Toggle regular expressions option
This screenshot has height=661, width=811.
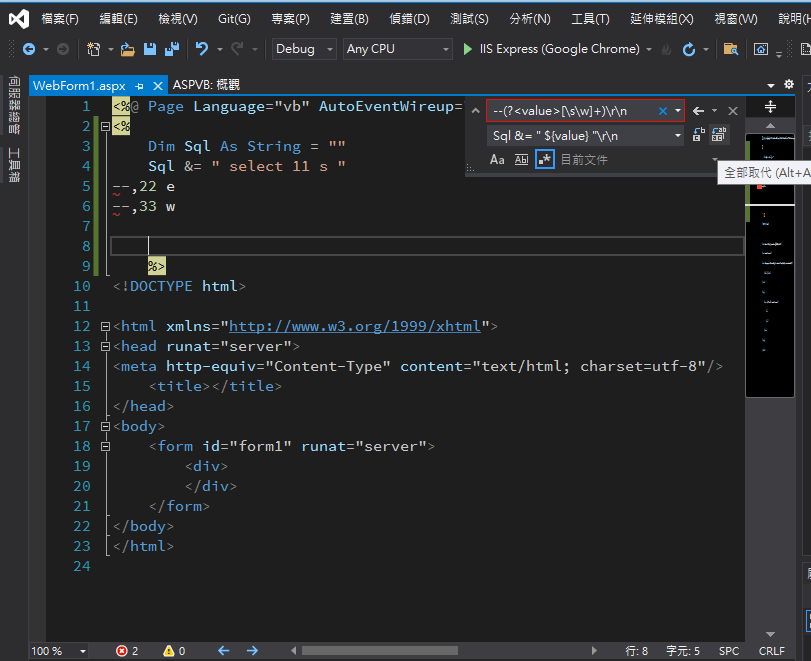[x=545, y=160]
